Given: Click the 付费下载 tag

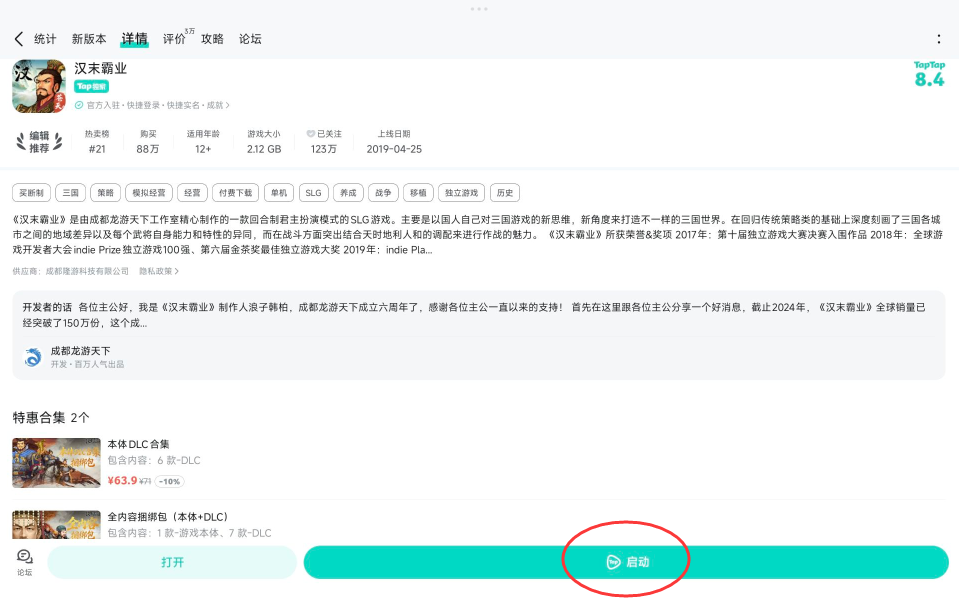Looking at the screenshot, I should coord(235,193).
